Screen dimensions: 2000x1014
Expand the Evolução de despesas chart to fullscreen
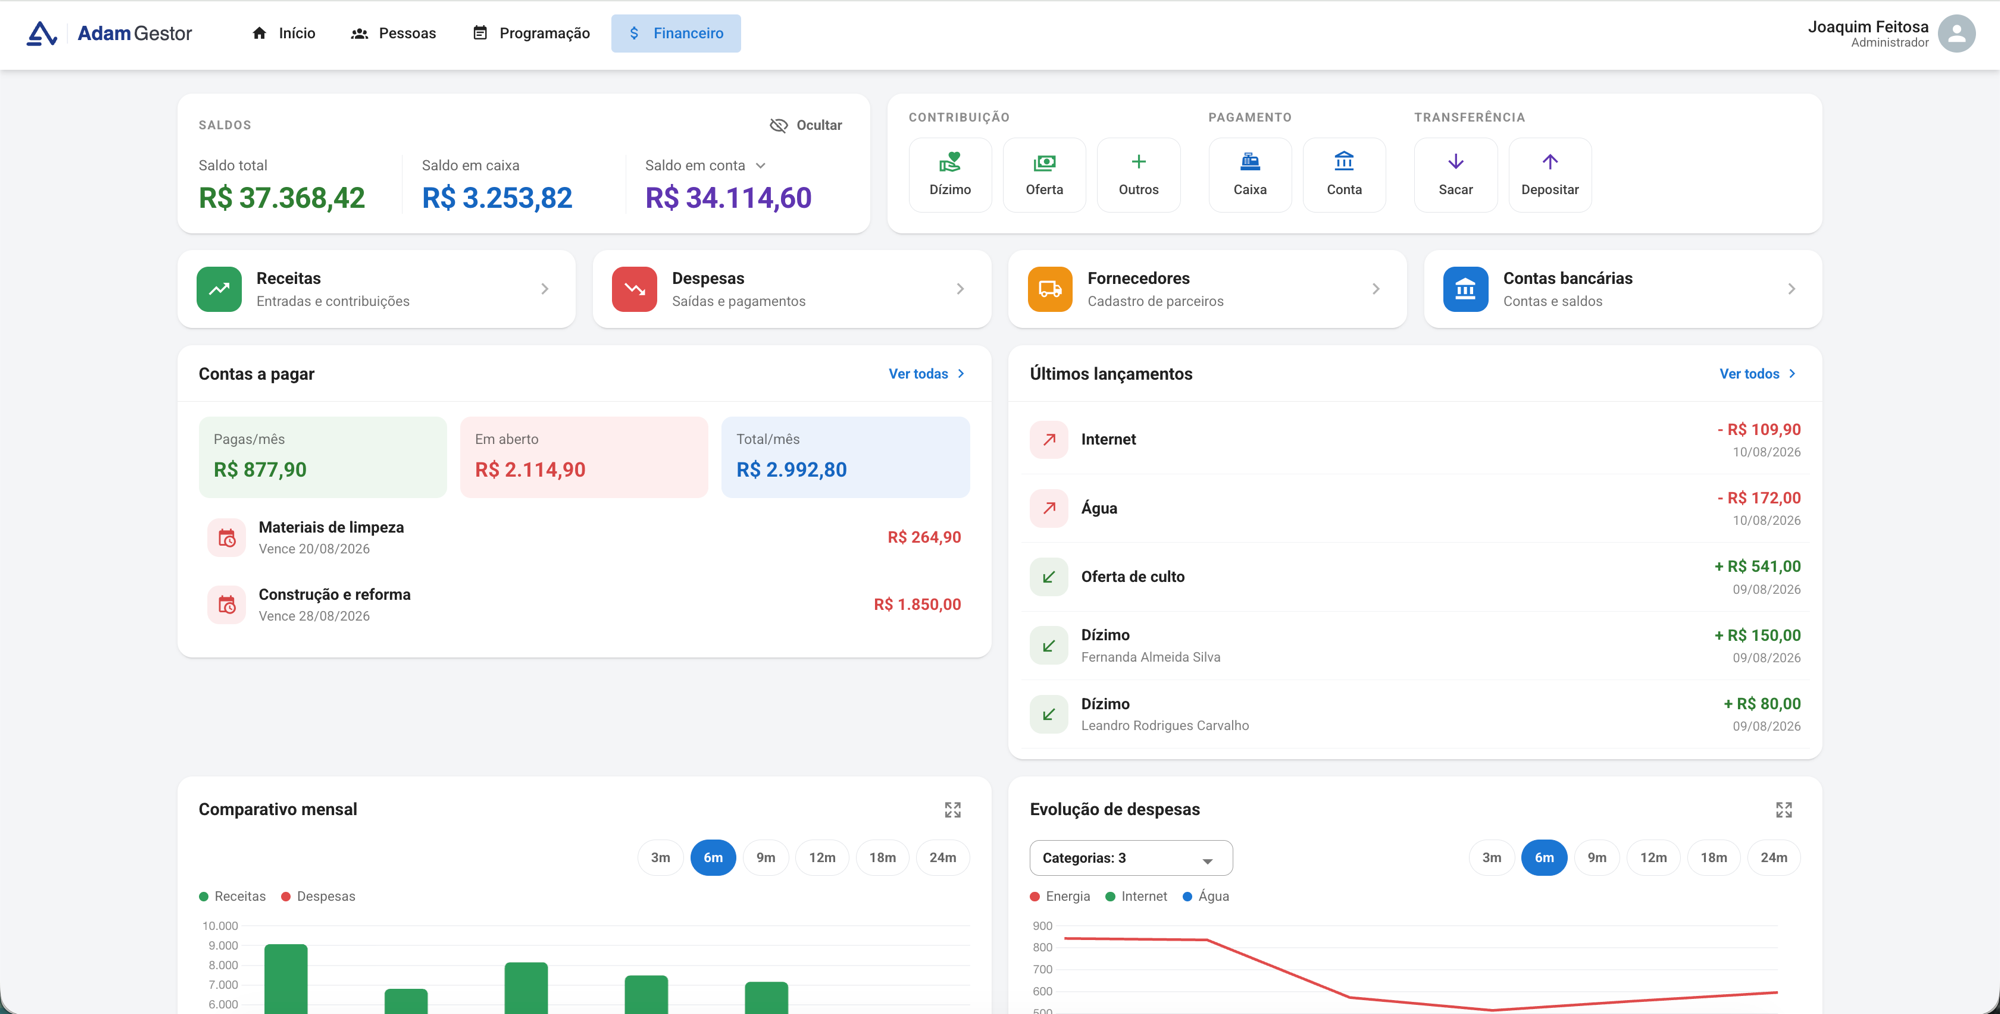coord(1784,810)
